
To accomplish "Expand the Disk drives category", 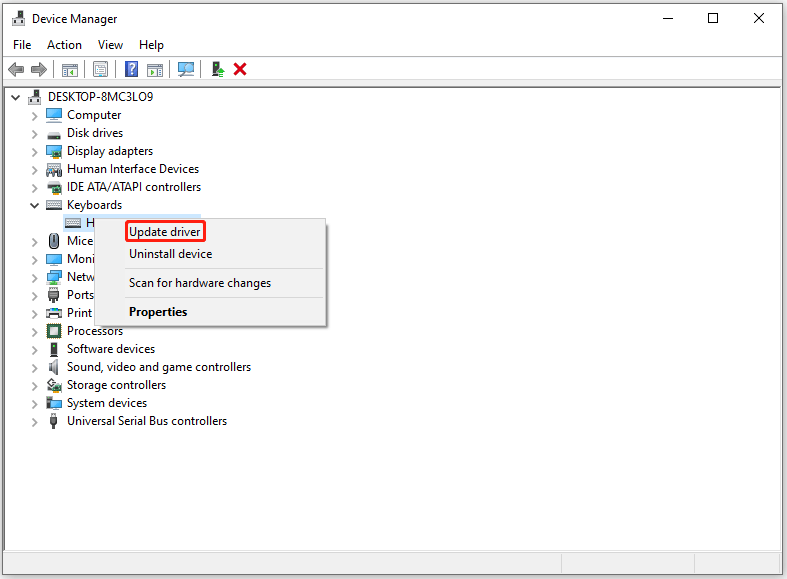I will (34, 134).
